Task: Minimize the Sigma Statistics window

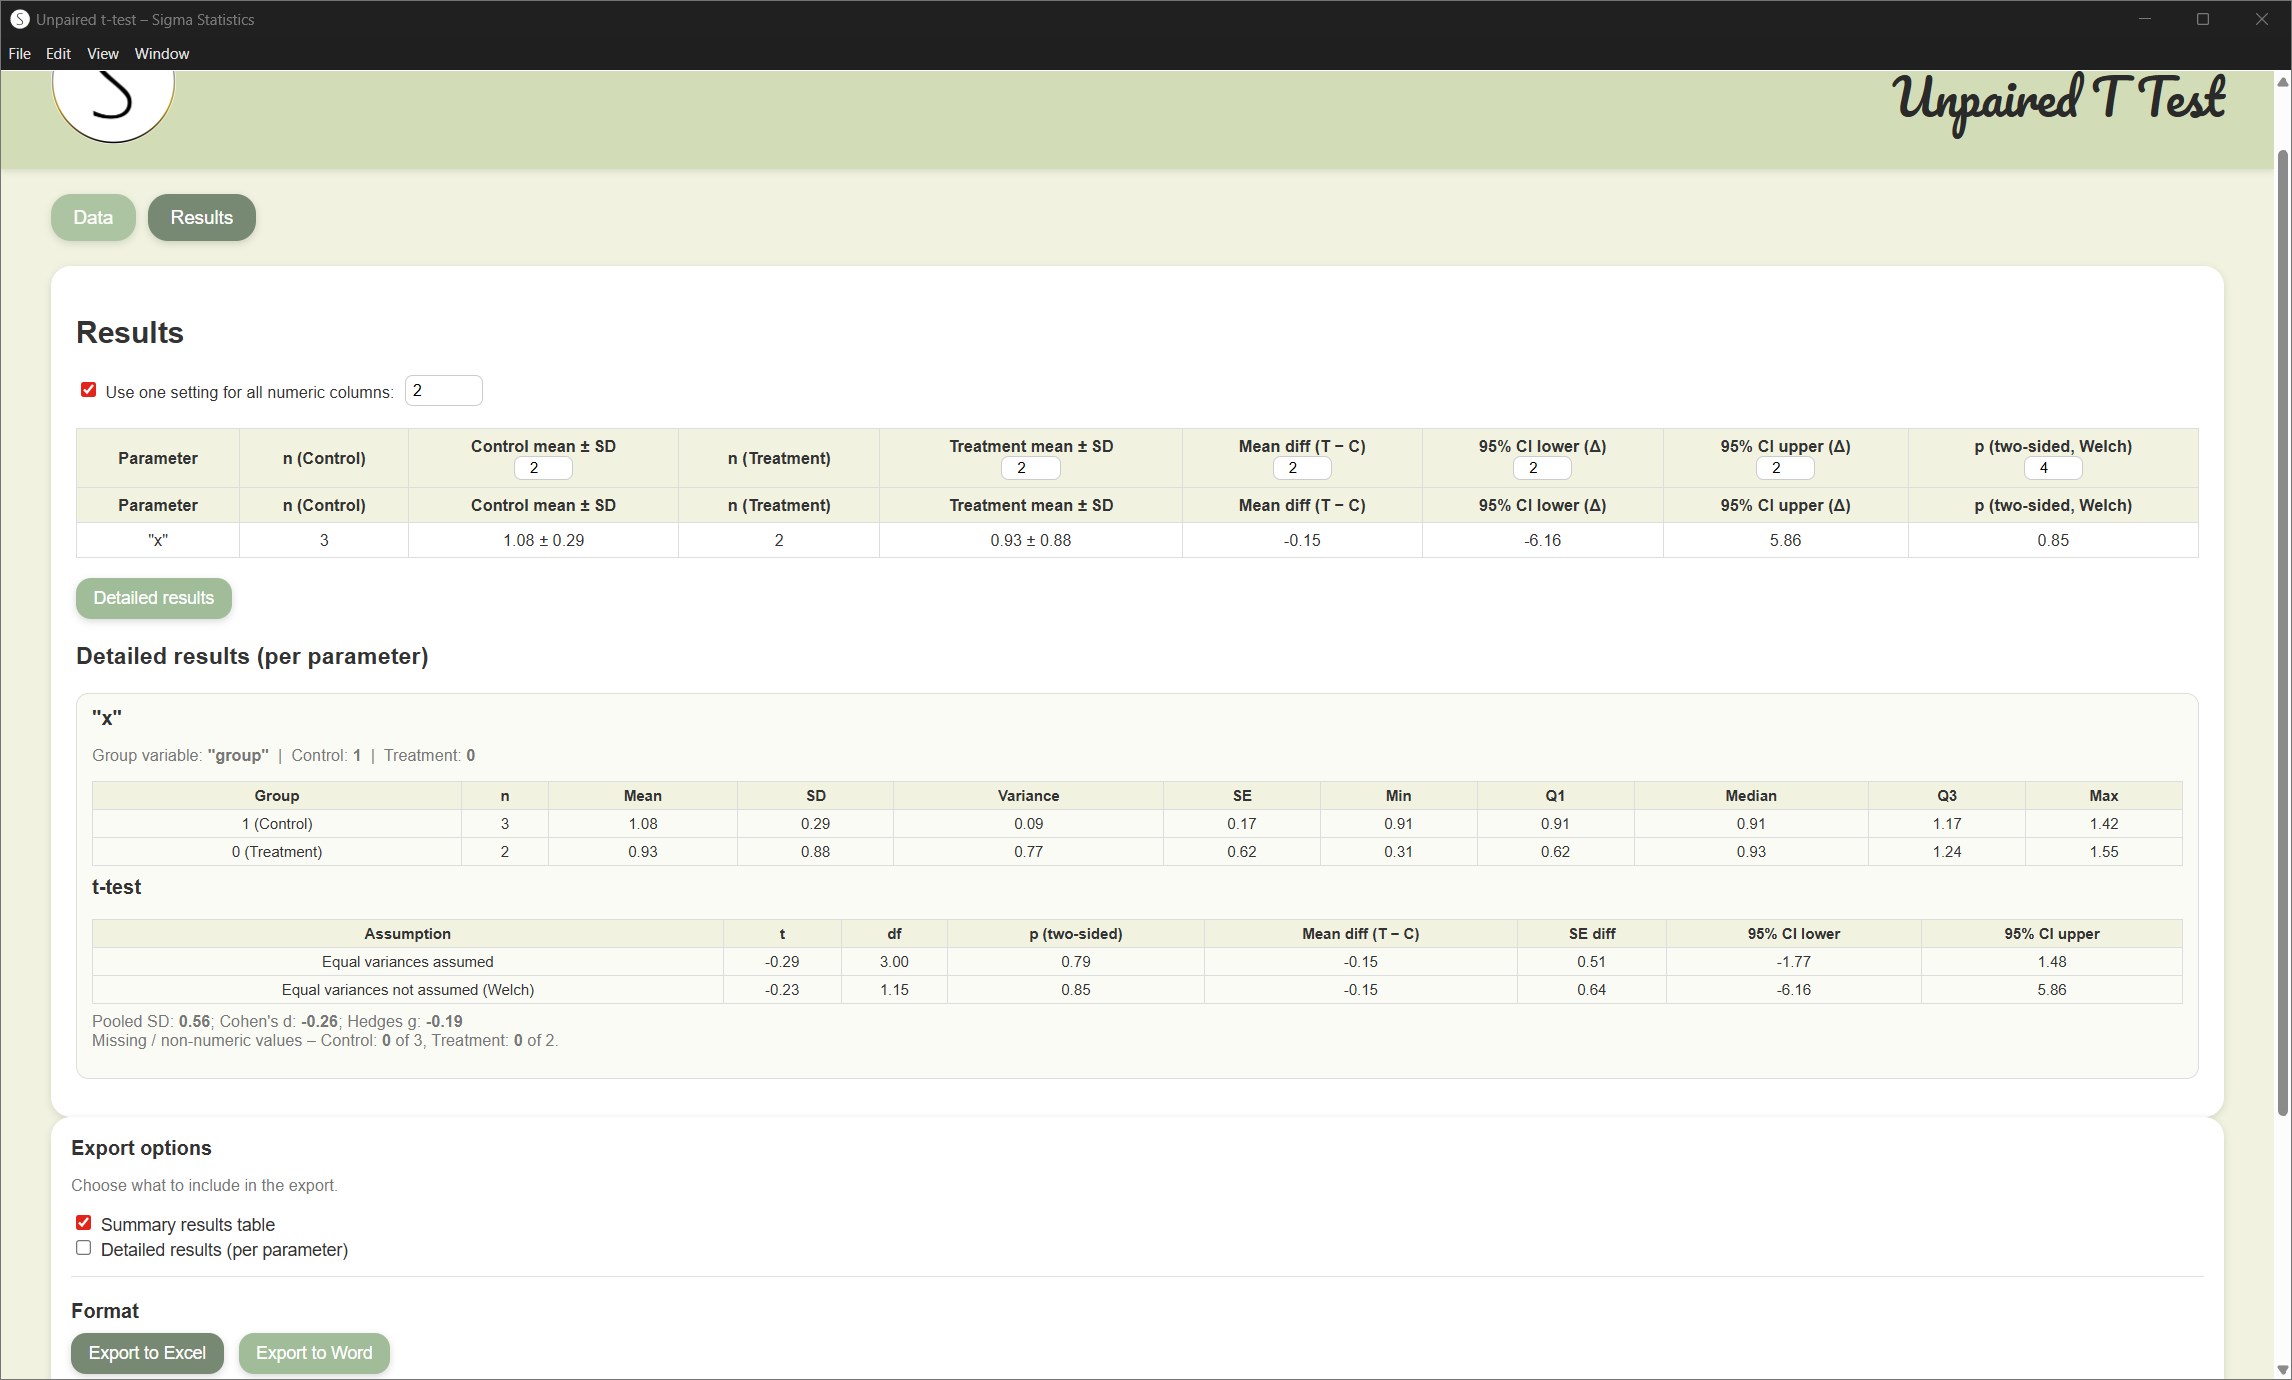Action: click(x=2144, y=19)
